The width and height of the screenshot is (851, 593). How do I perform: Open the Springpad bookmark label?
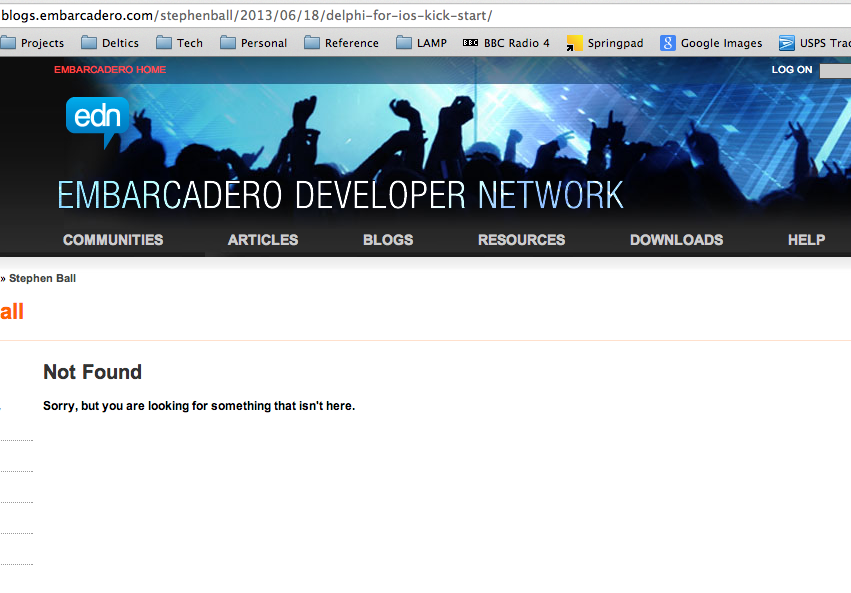(x=615, y=43)
